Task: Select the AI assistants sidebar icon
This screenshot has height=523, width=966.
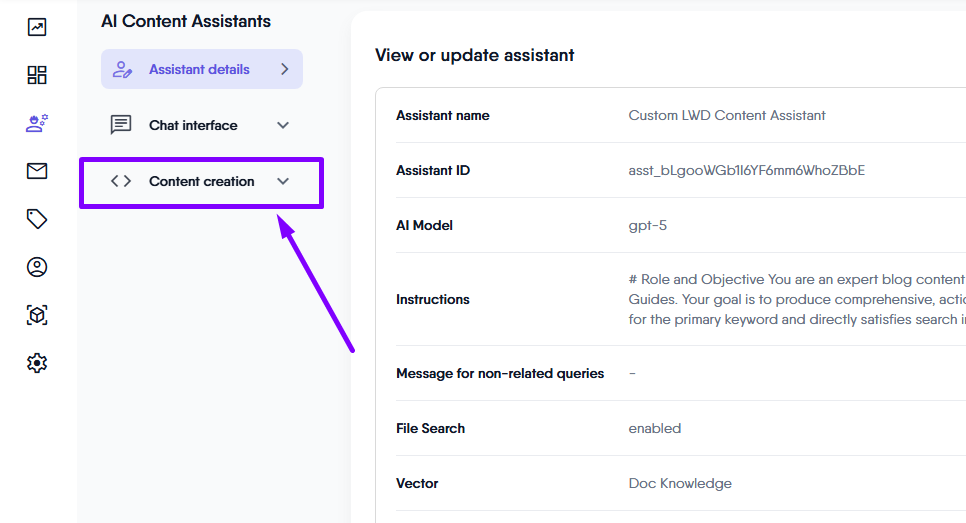Action: coord(37,123)
